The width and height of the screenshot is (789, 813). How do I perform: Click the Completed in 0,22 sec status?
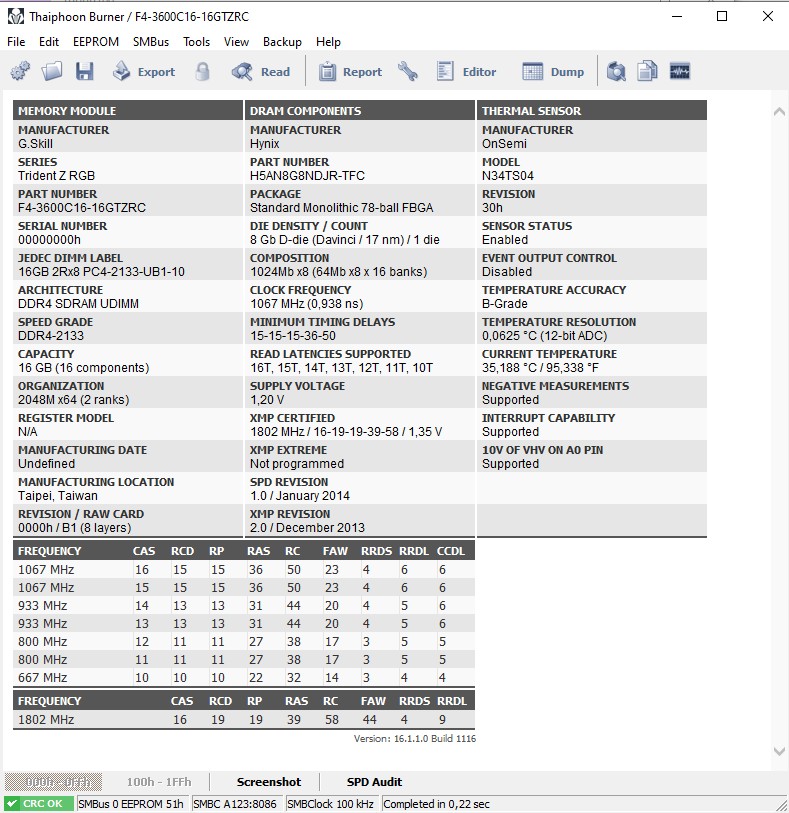tap(436, 804)
